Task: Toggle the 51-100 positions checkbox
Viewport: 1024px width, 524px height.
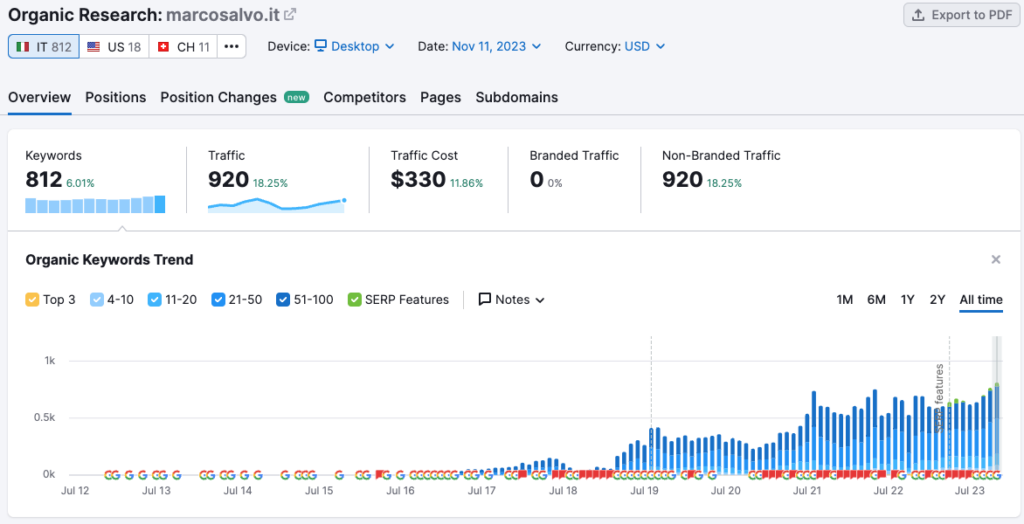Action: coord(282,300)
